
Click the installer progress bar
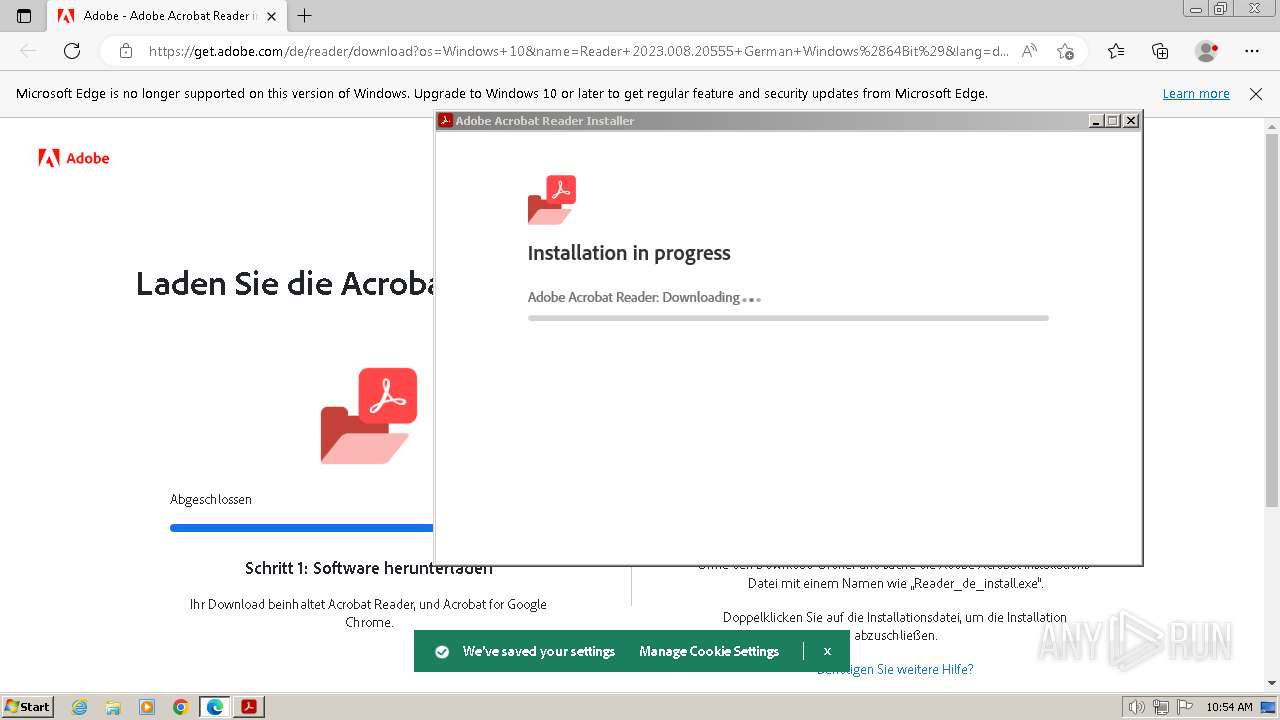(788, 318)
